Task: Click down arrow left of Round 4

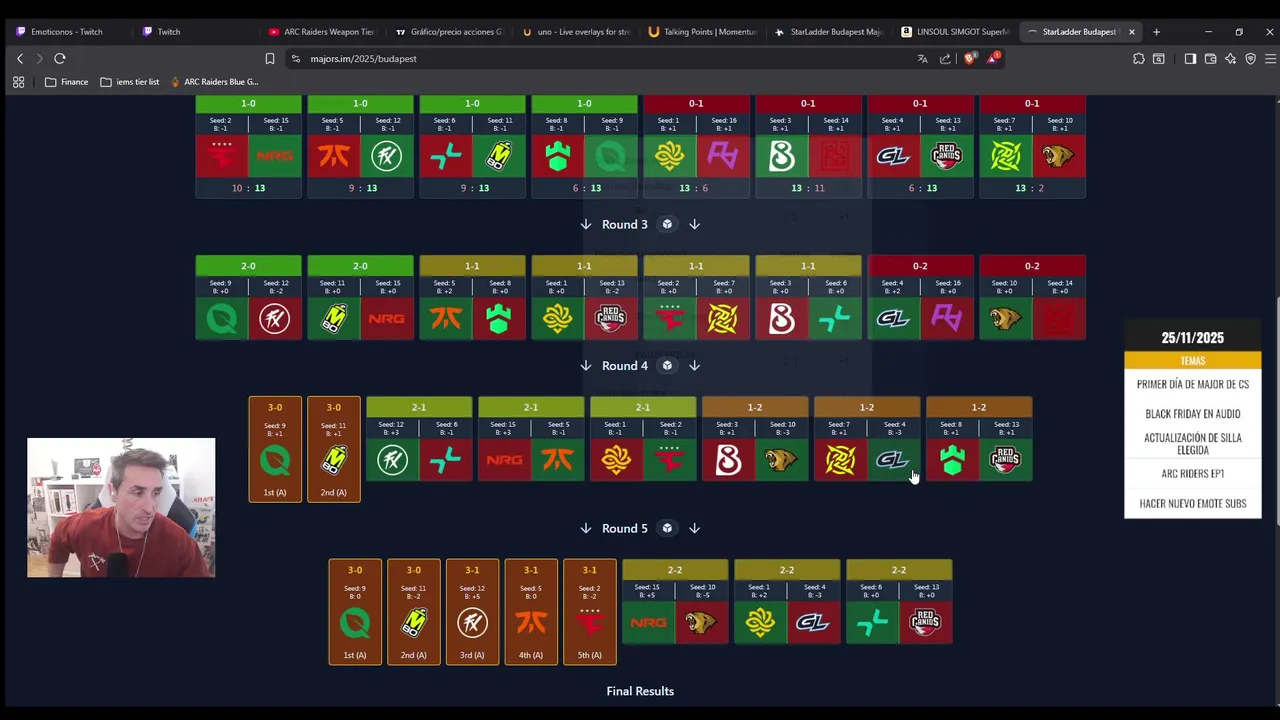Action: pyautogui.click(x=586, y=366)
